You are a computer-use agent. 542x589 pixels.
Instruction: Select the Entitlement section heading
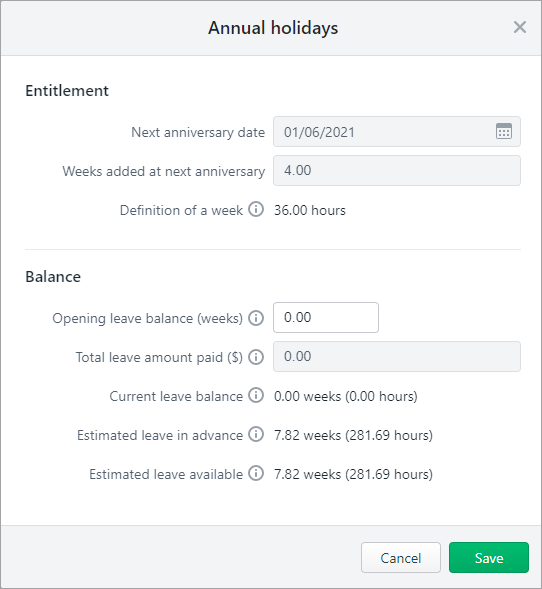pyautogui.click(x=67, y=91)
